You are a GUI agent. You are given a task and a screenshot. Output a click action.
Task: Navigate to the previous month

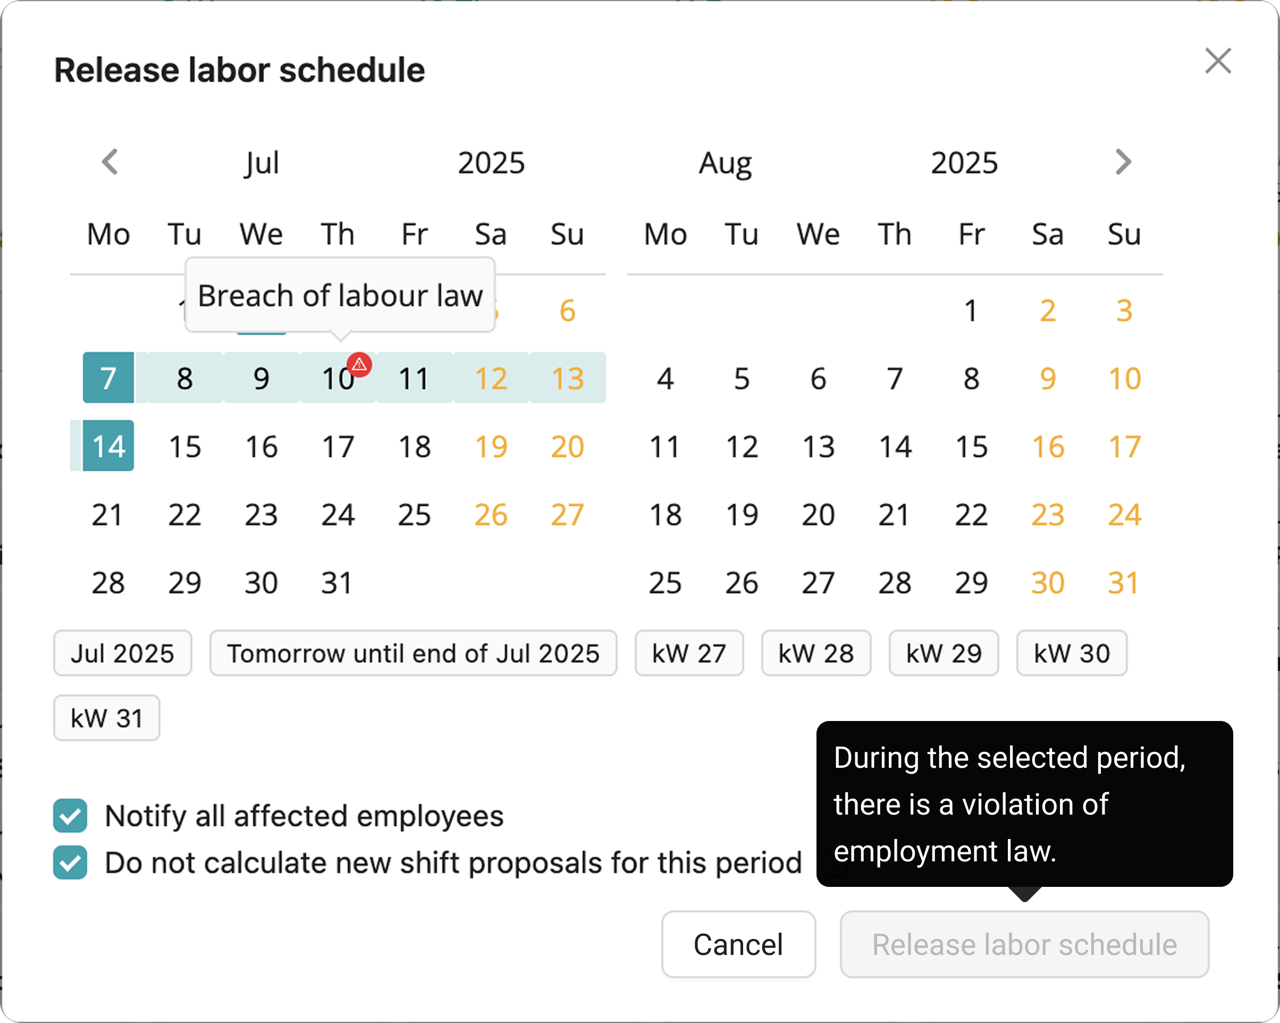point(109,161)
